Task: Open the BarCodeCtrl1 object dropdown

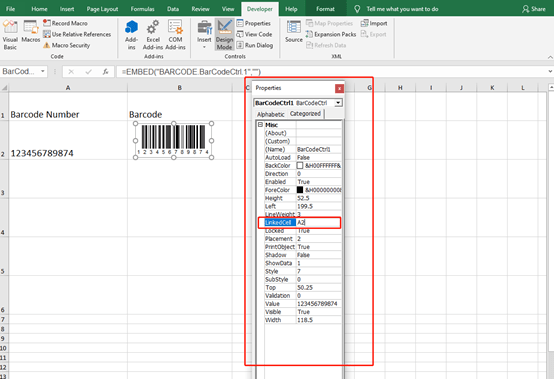Action: tap(338, 103)
